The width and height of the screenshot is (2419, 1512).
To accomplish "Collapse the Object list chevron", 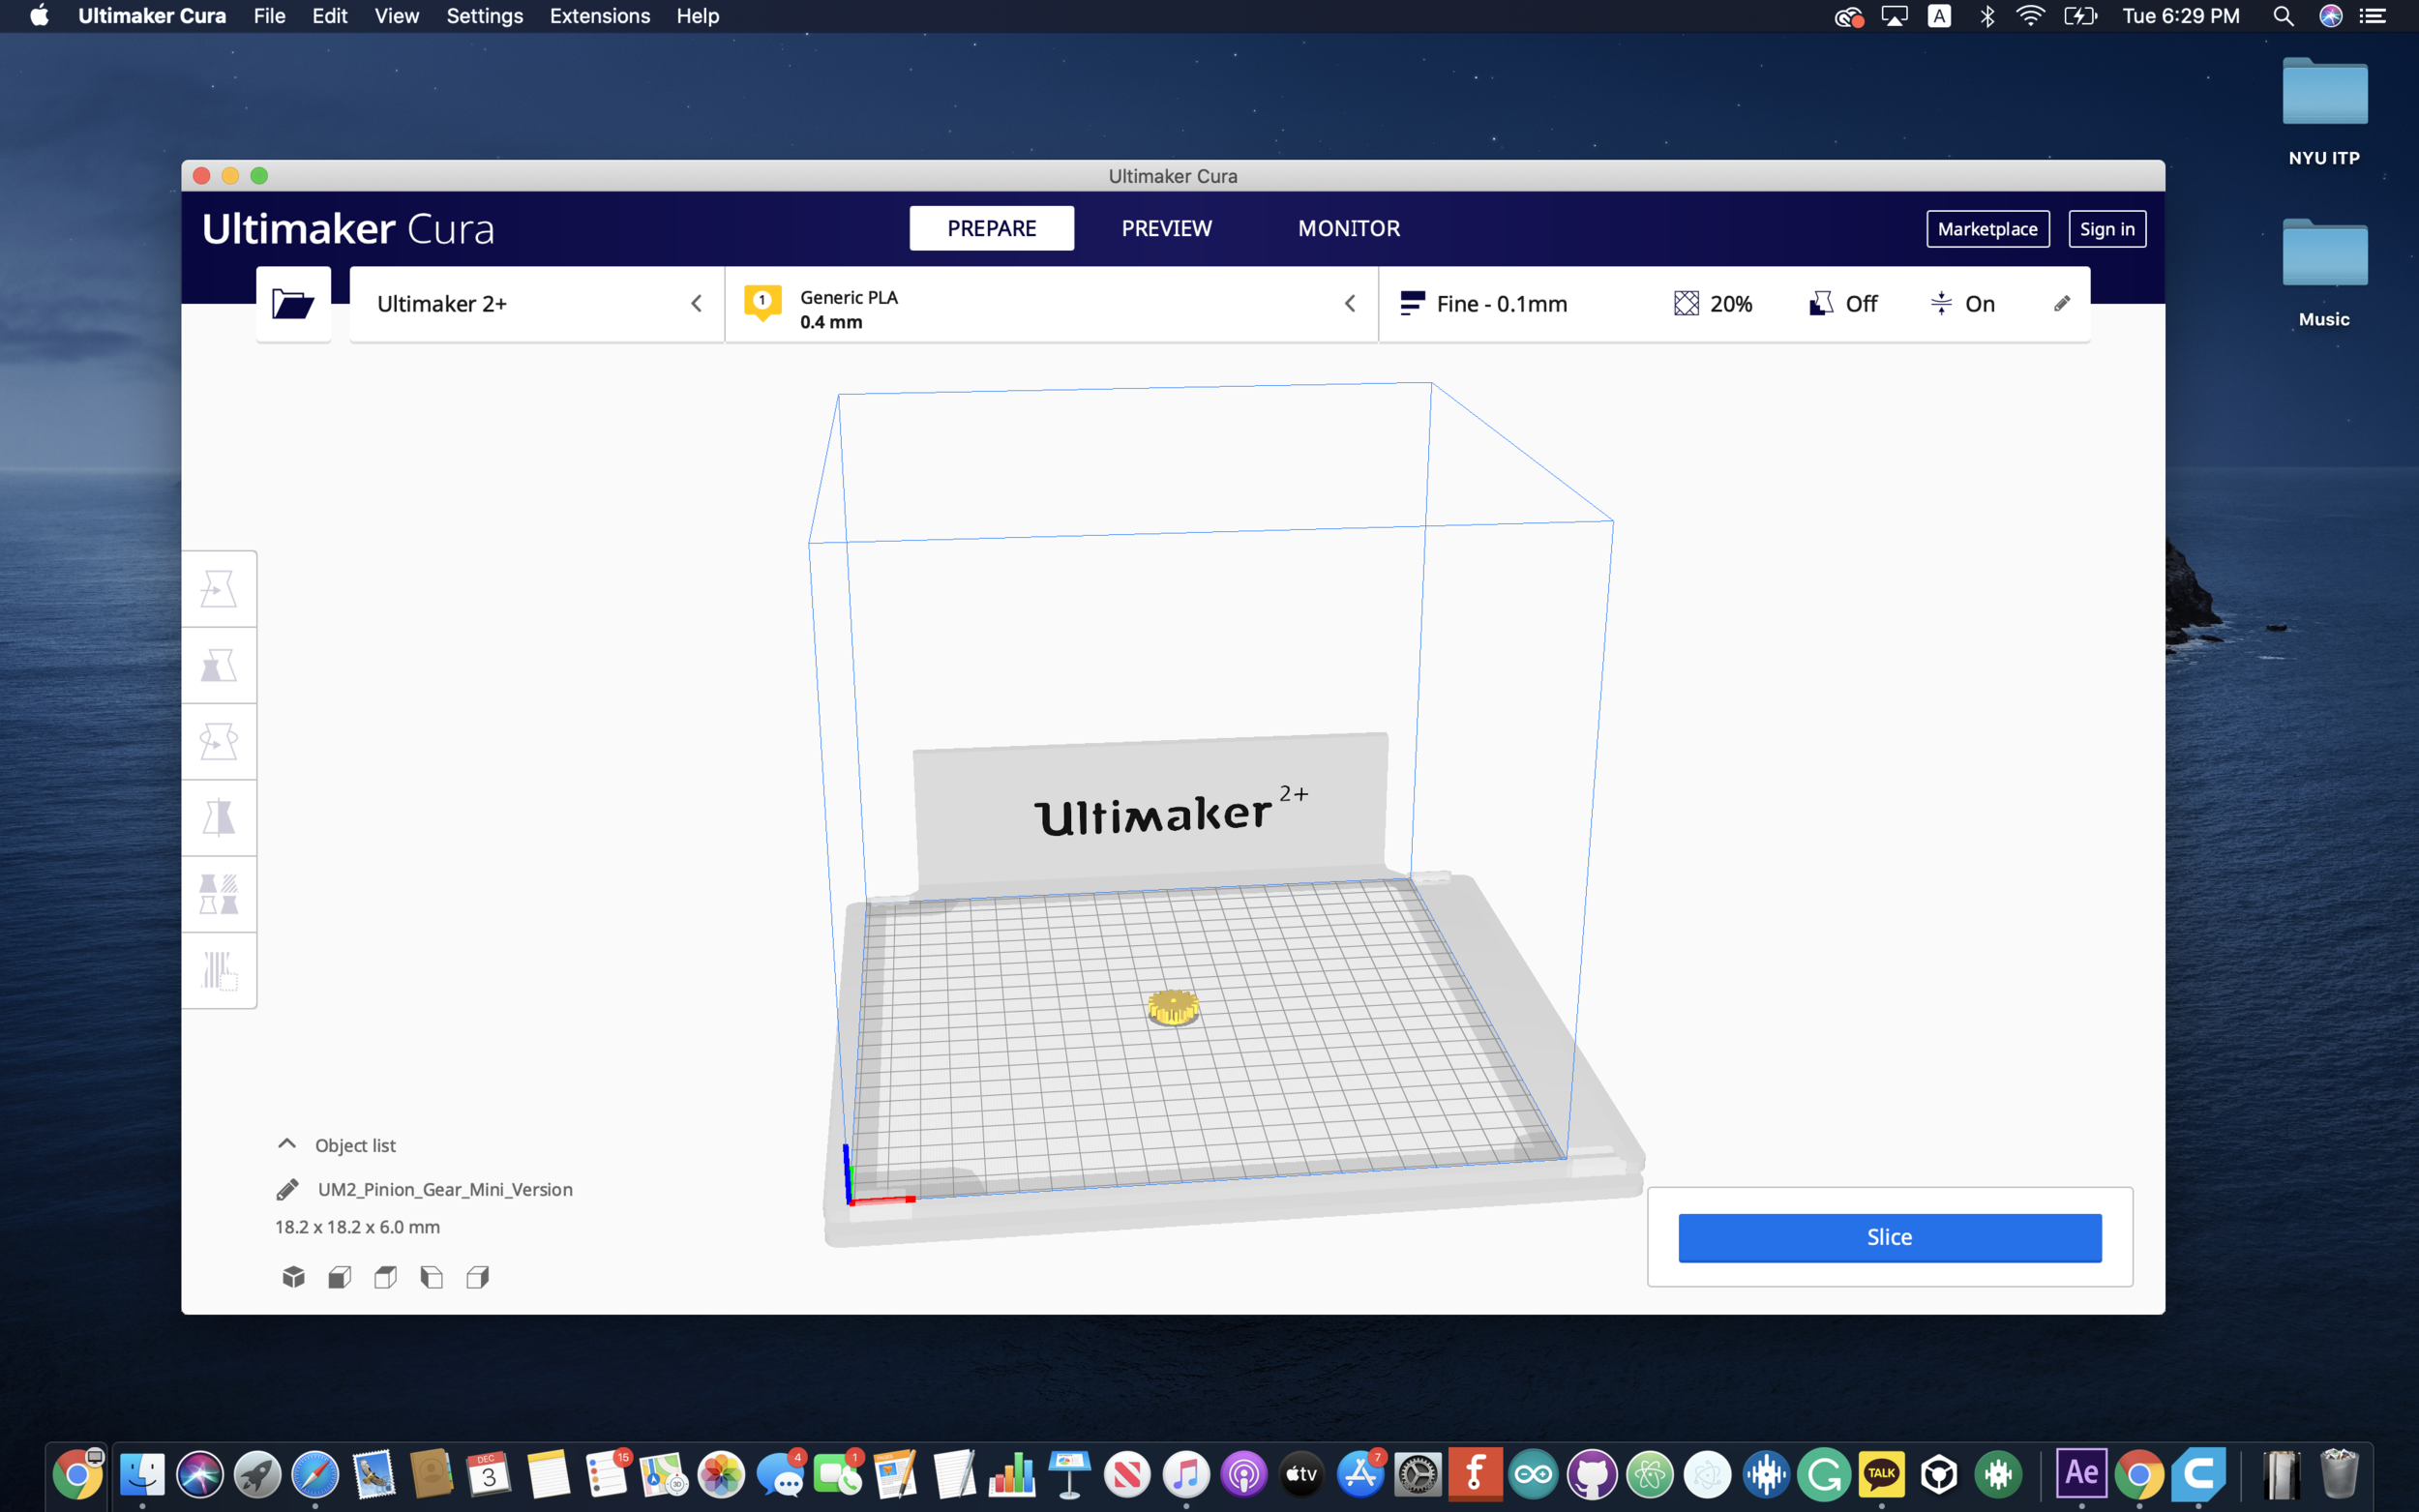I will tap(287, 1143).
